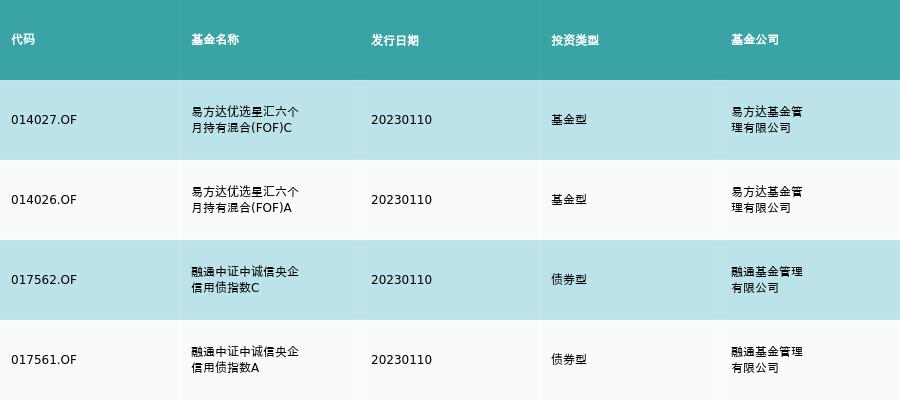Click the 发行日期 column header

pyautogui.click(x=395, y=40)
